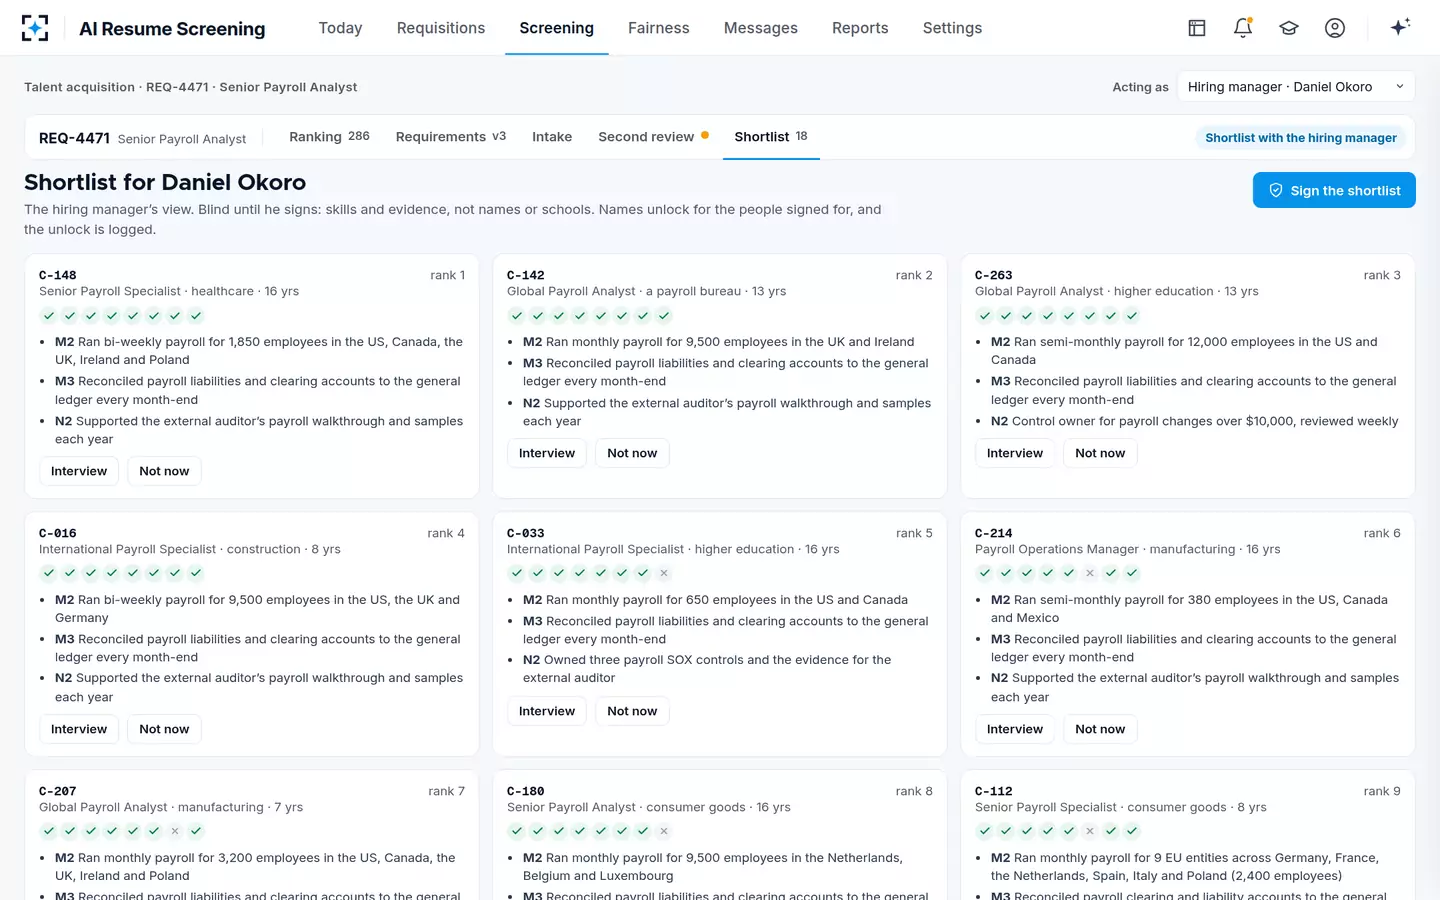Click the "rank 5" label
Image resolution: width=1440 pixels, height=900 pixels.
click(914, 533)
